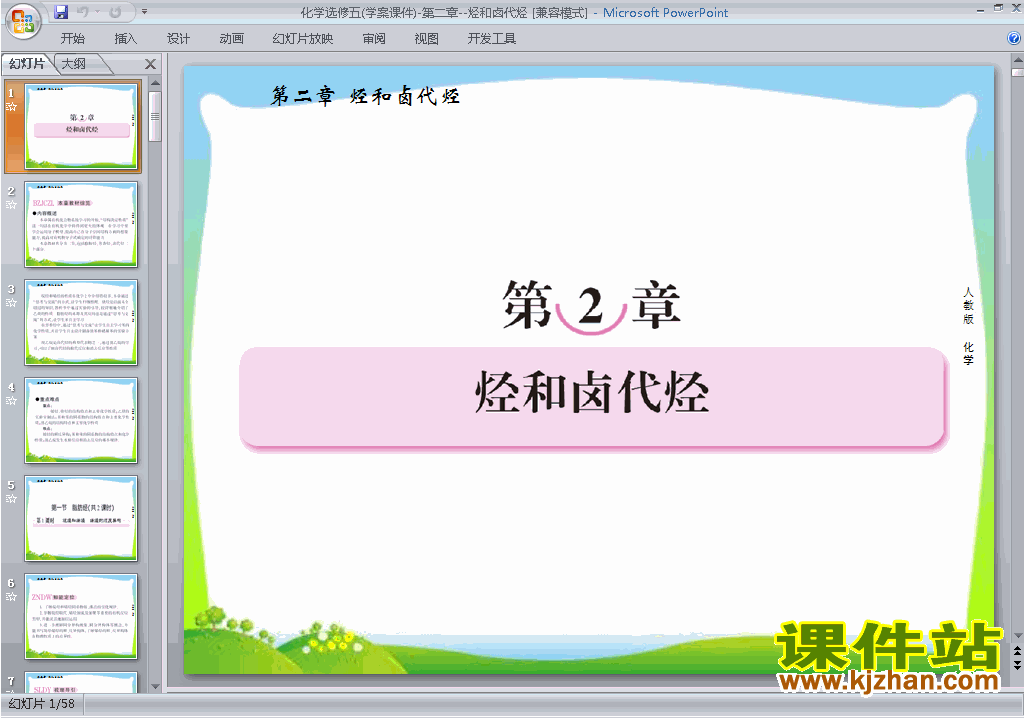Screen dimensions: 1024x718
Task: Go to previous slide with double-up arrow
Action: 1017,651
